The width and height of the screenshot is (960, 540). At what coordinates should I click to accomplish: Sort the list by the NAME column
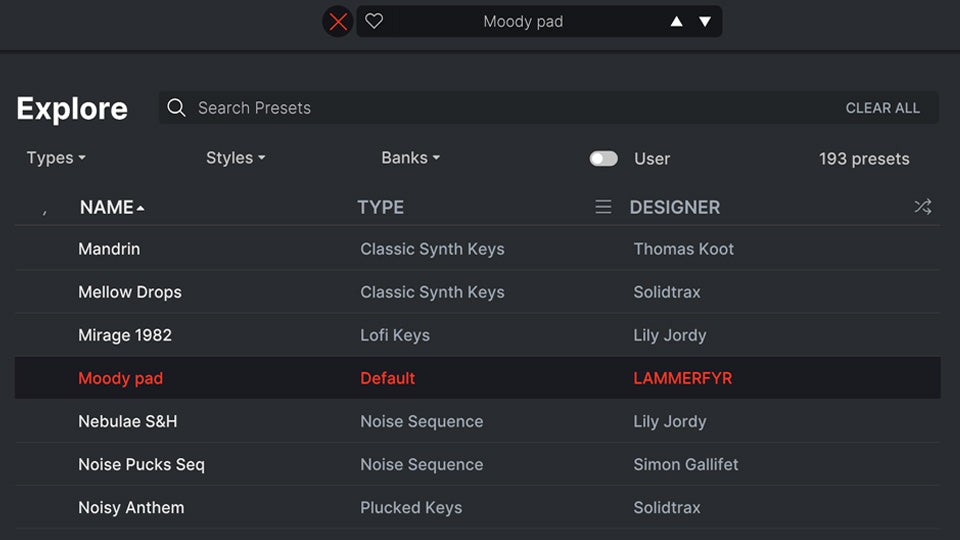click(x=112, y=208)
